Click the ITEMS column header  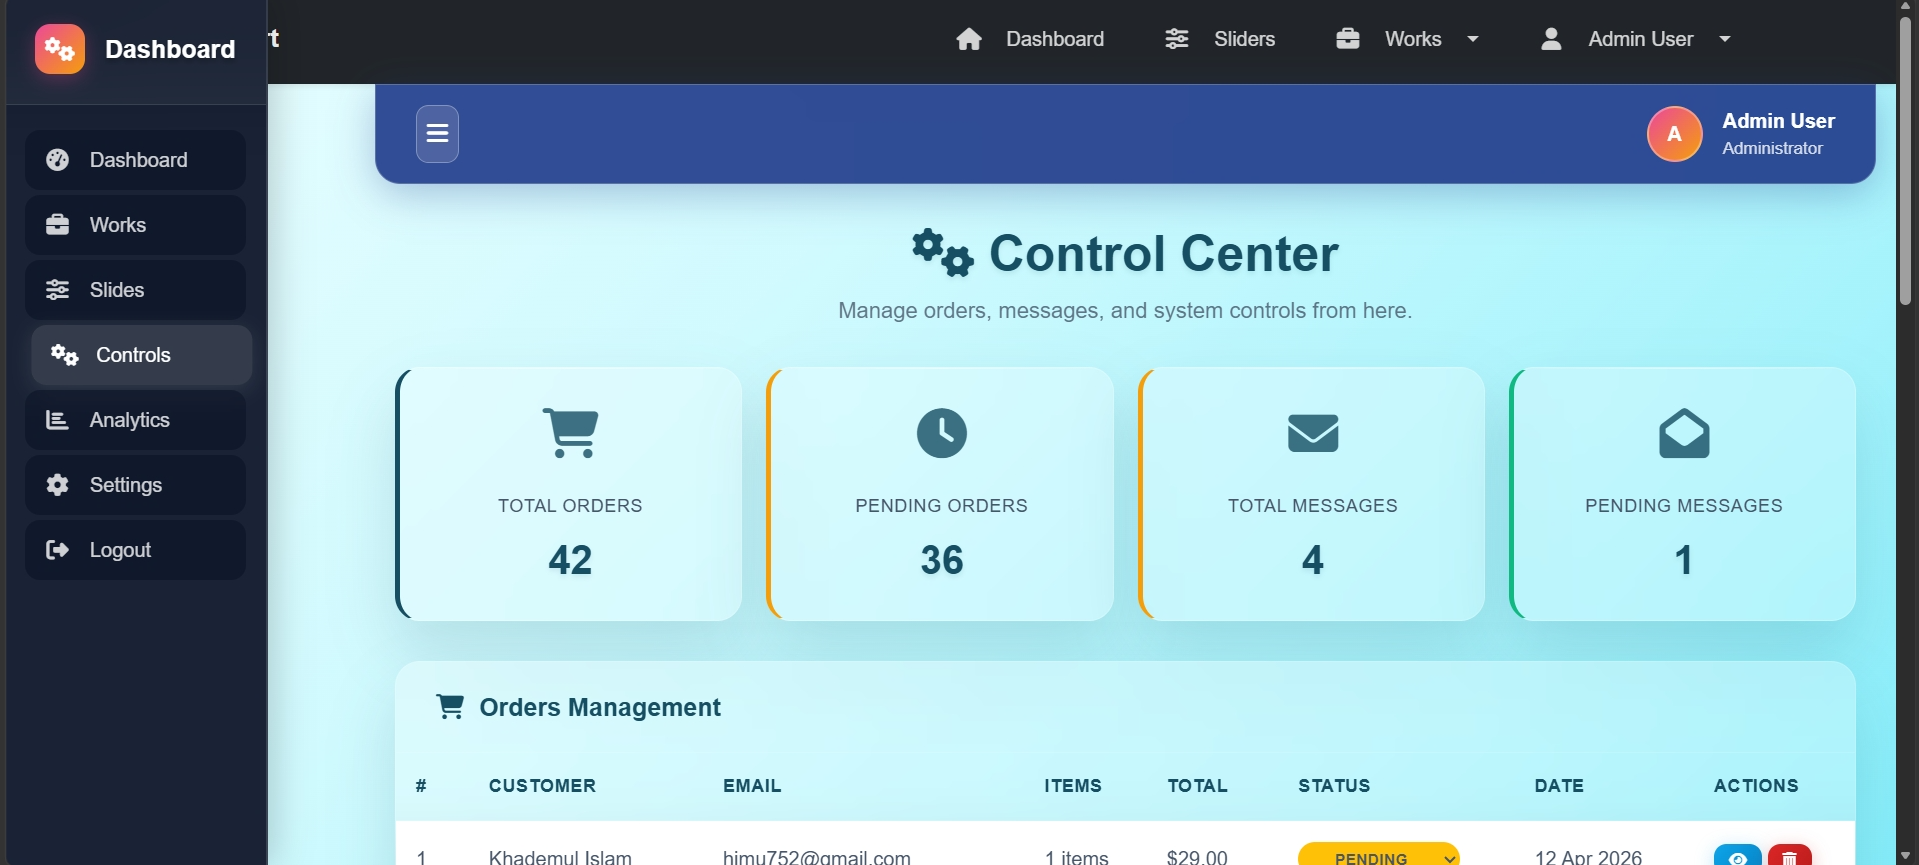pyautogui.click(x=1073, y=786)
